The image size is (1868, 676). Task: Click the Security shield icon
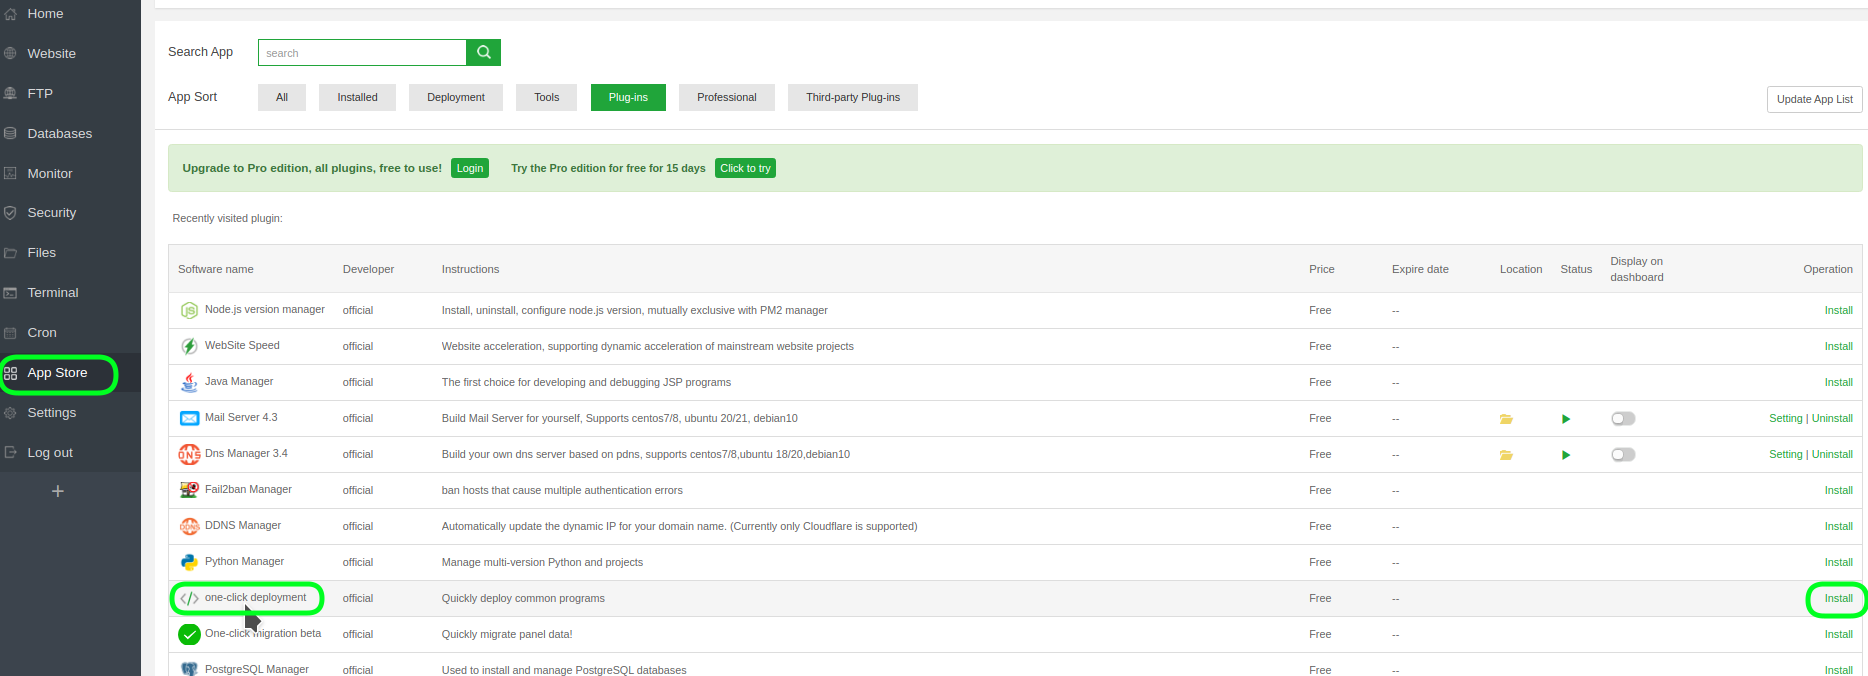coord(10,213)
